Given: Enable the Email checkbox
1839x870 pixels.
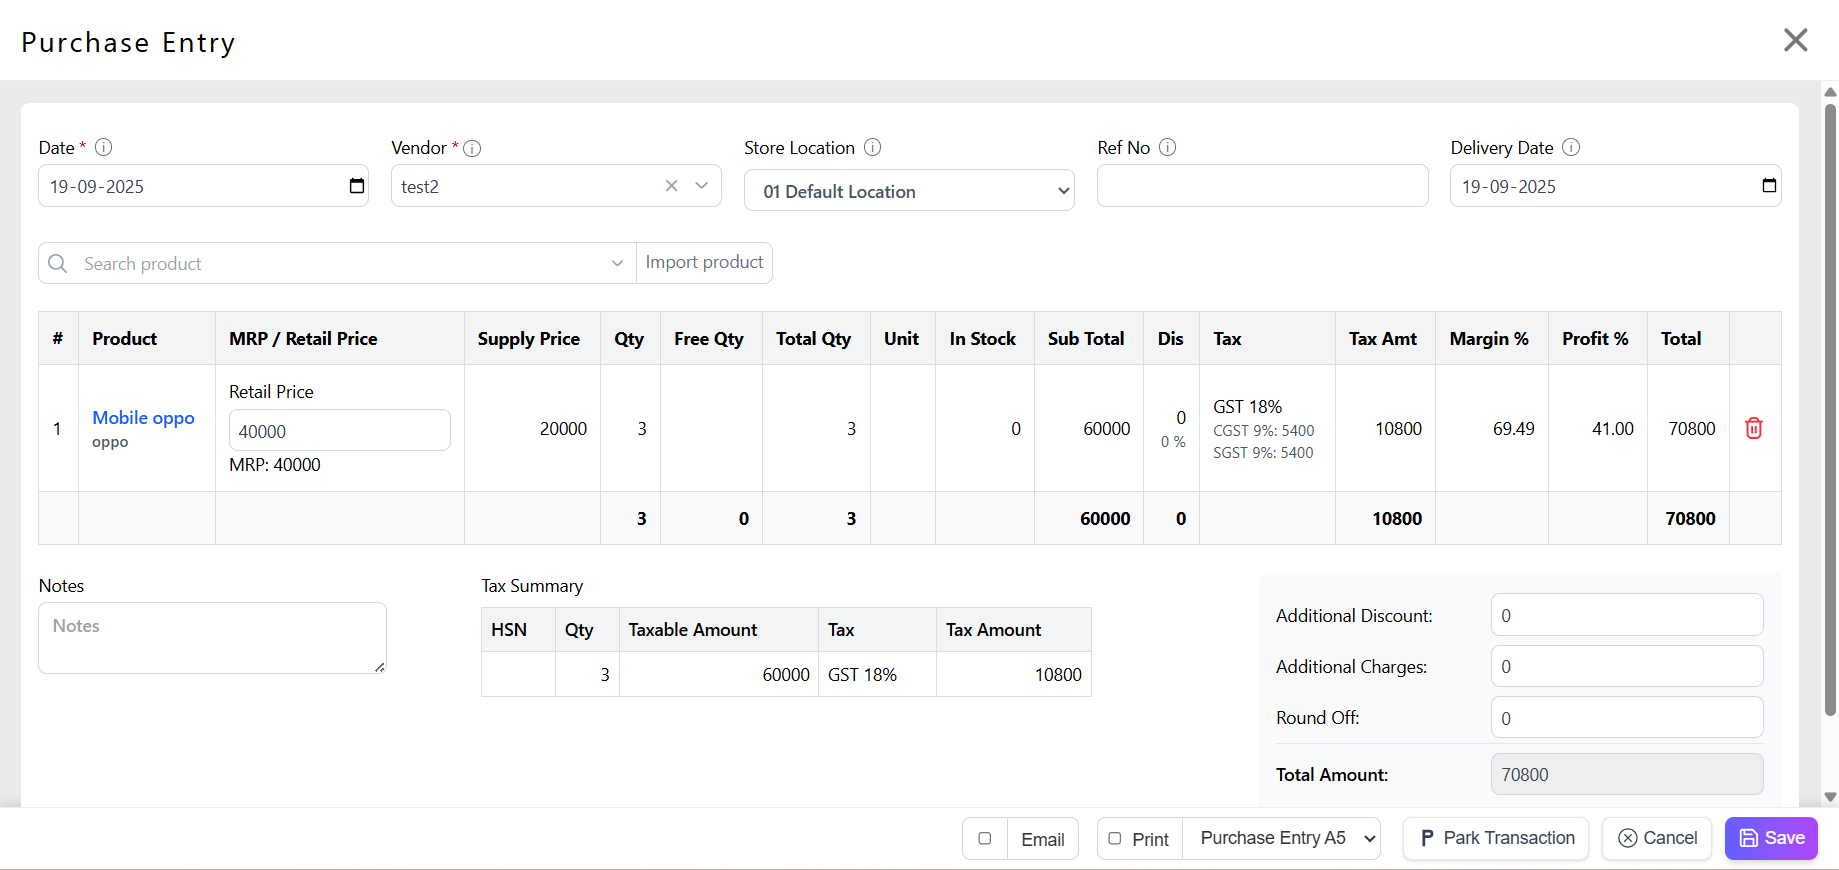Looking at the screenshot, I should point(985,839).
